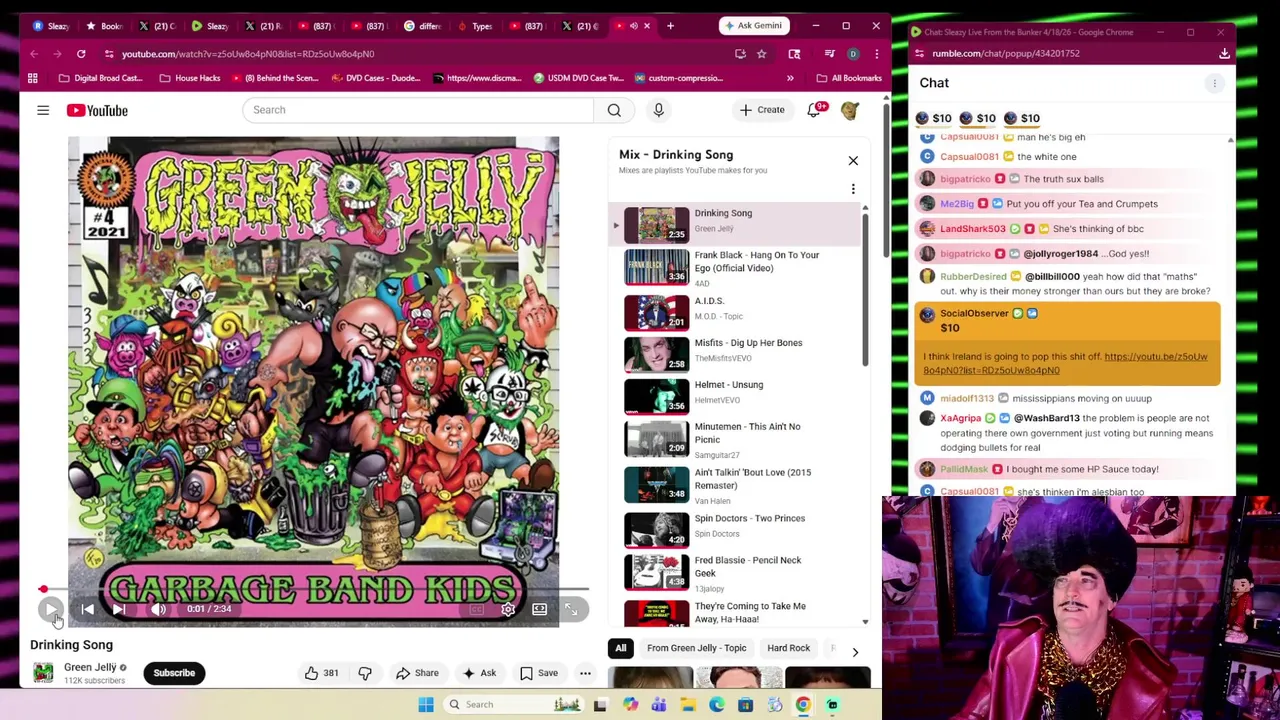Close the Mix playlist panel
The width and height of the screenshot is (1280, 720).
point(853,160)
